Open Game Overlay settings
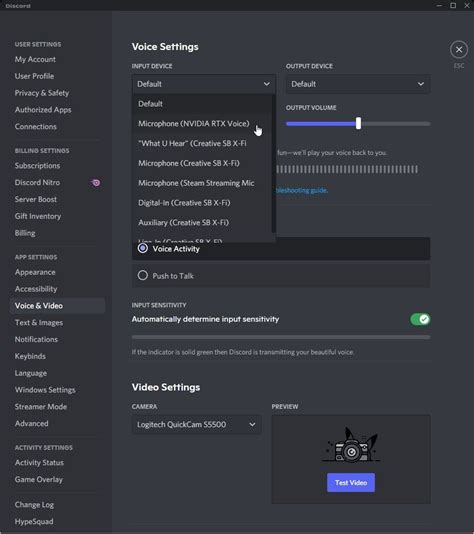474x534 pixels. (x=38, y=480)
